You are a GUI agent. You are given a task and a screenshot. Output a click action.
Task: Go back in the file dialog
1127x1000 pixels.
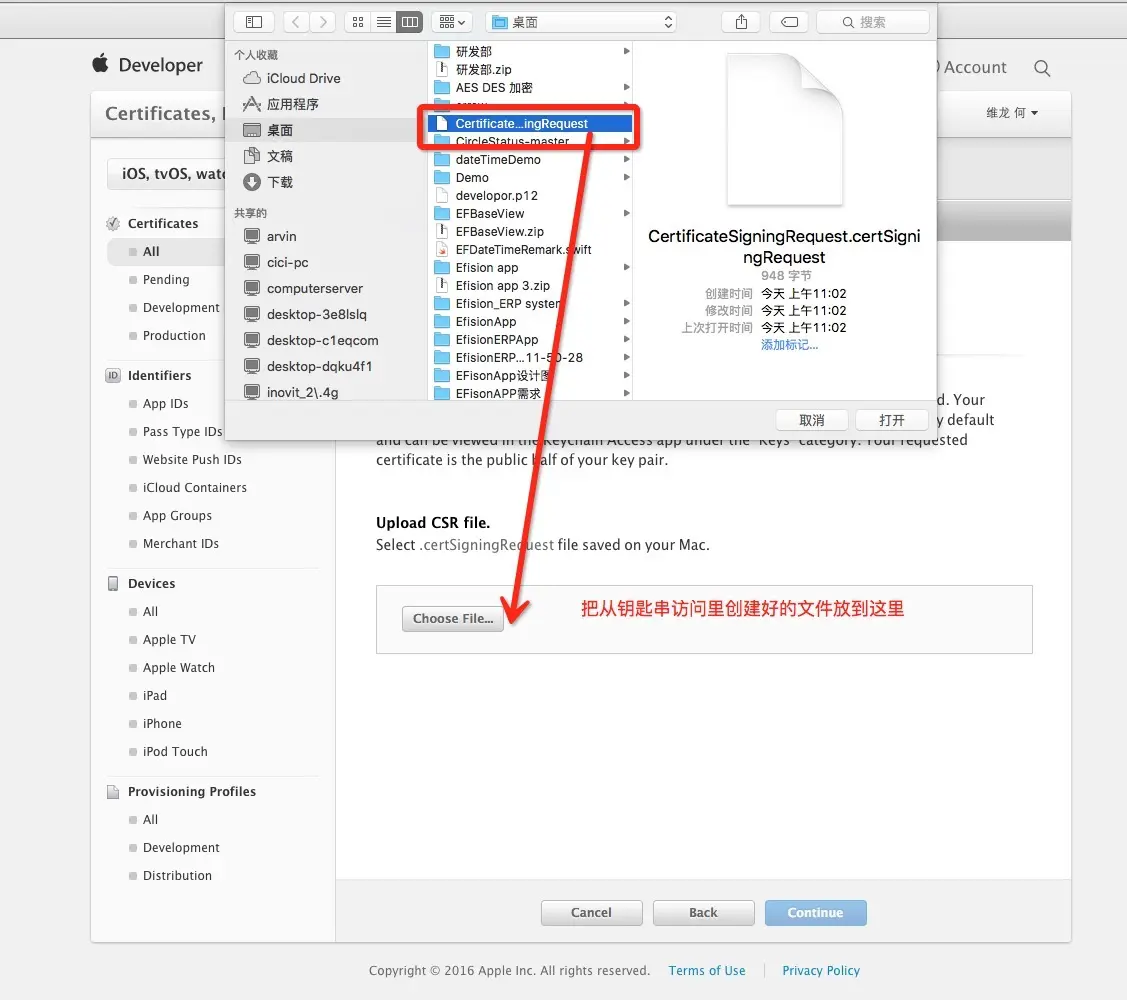tap(296, 22)
